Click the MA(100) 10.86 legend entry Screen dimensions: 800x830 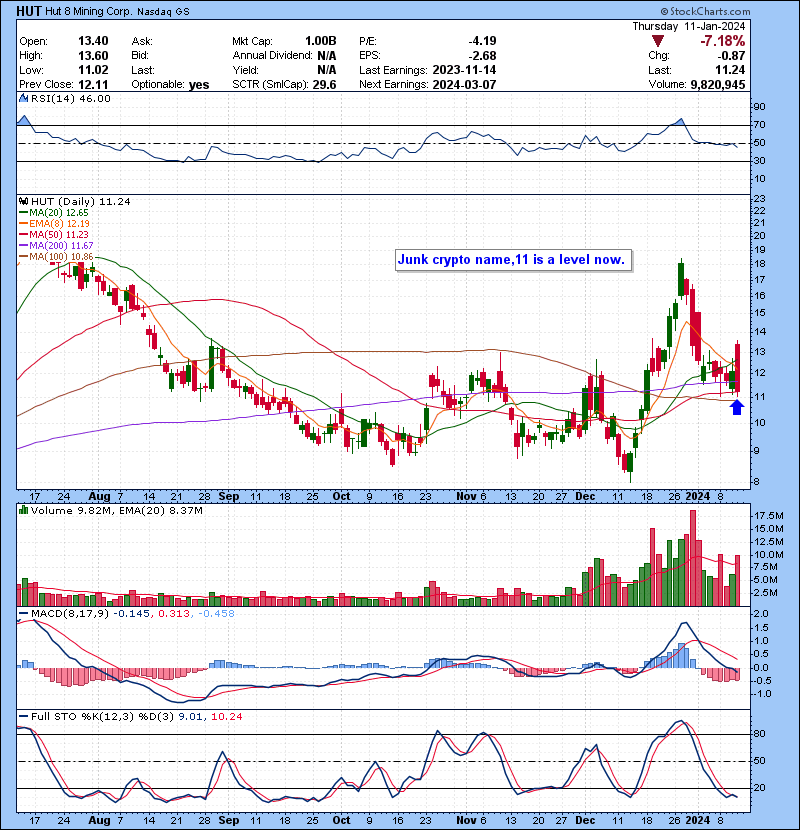click(x=56, y=257)
